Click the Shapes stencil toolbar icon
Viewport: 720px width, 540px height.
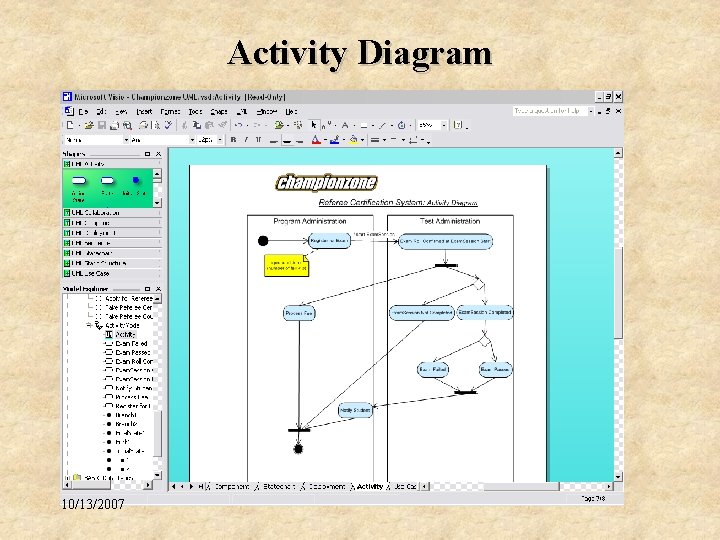[278, 125]
